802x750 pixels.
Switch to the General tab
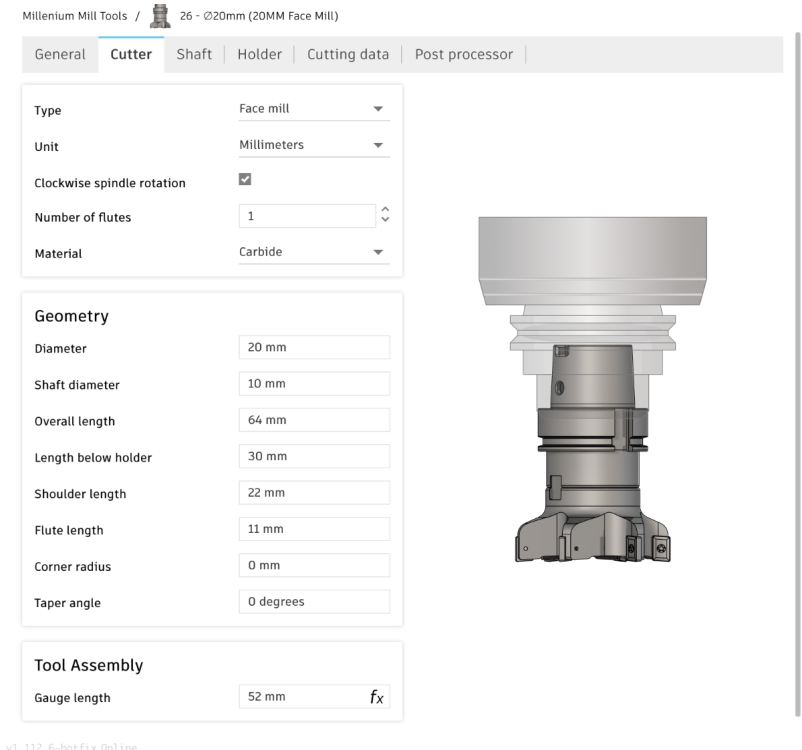pyautogui.click(x=60, y=54)
